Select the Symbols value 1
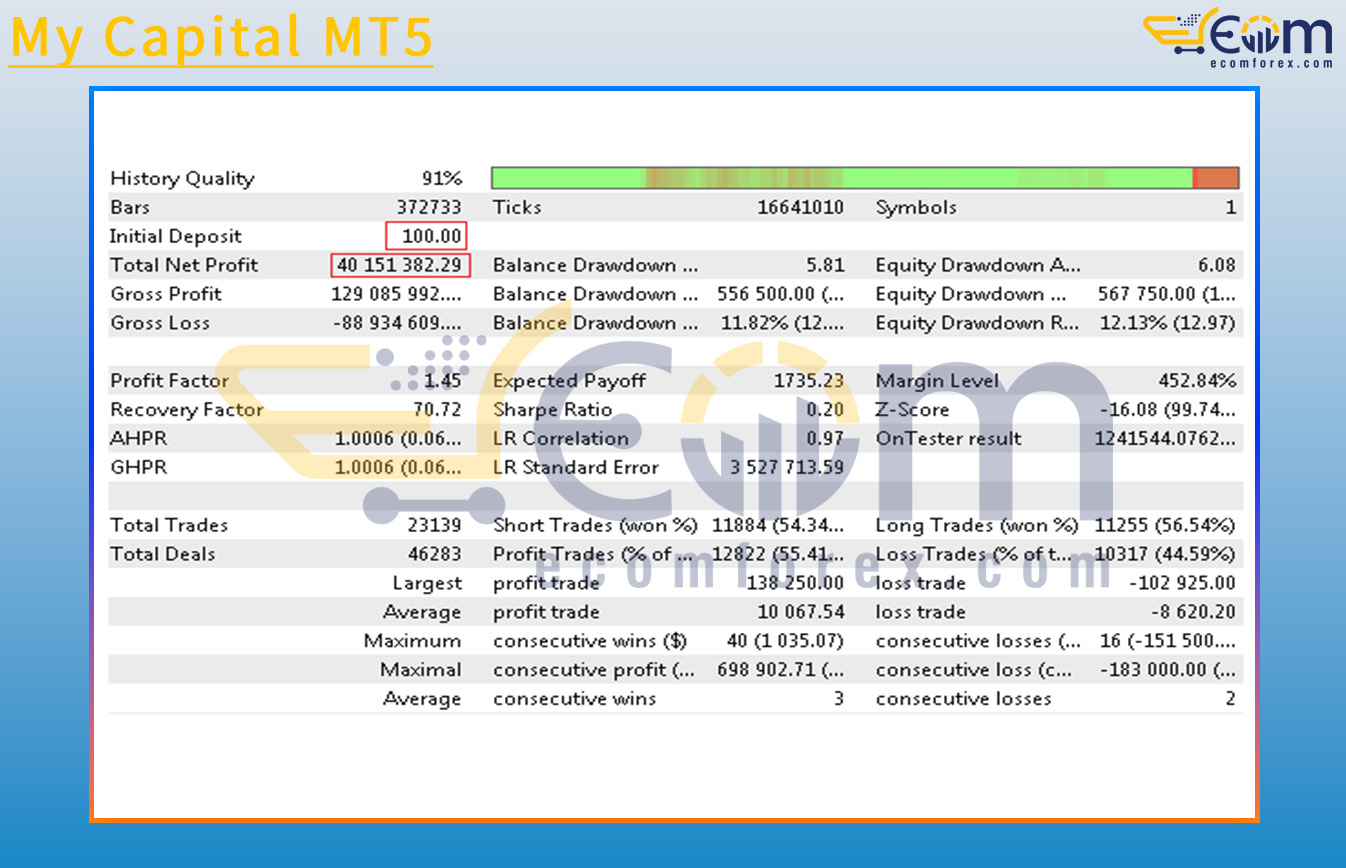1346x868 pixels. pyautogui.click(x=1232, y=208)
